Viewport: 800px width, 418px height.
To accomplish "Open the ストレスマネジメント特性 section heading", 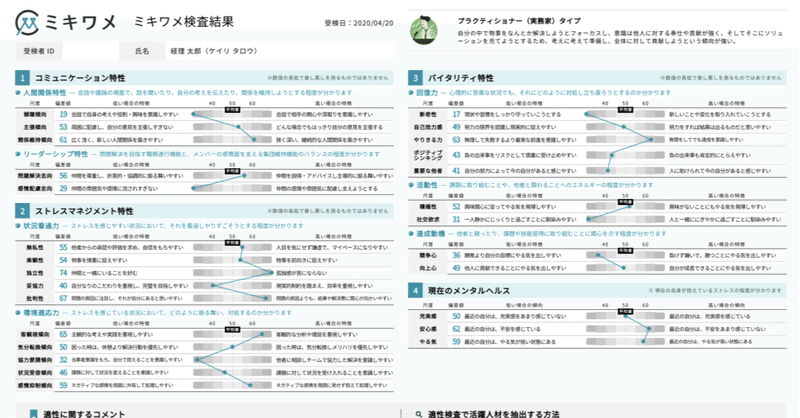I will tap(84, 211).
